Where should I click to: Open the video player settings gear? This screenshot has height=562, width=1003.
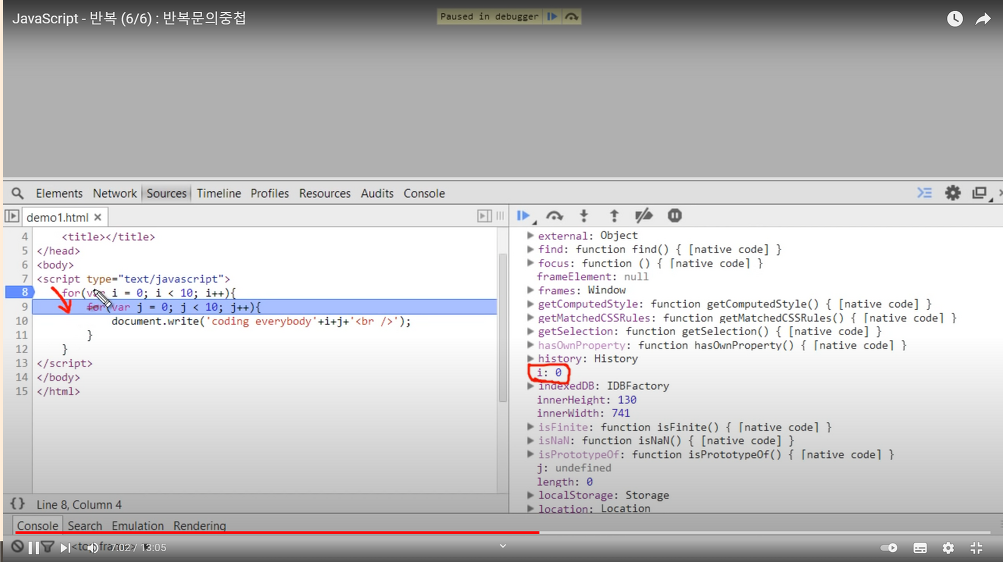point(948,548)
